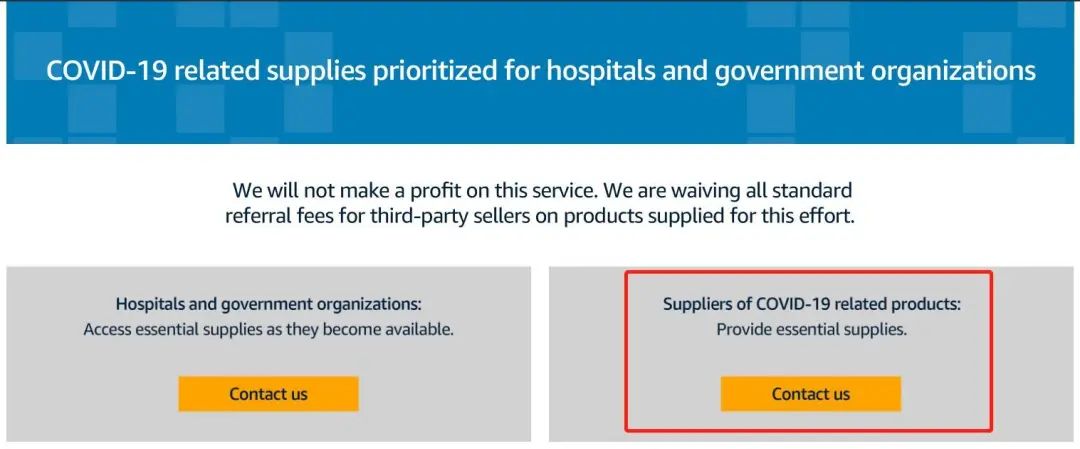Click the "Access essential supplies as they become available" text
This screenshot has height=449, width=1080.
[268, 329]
